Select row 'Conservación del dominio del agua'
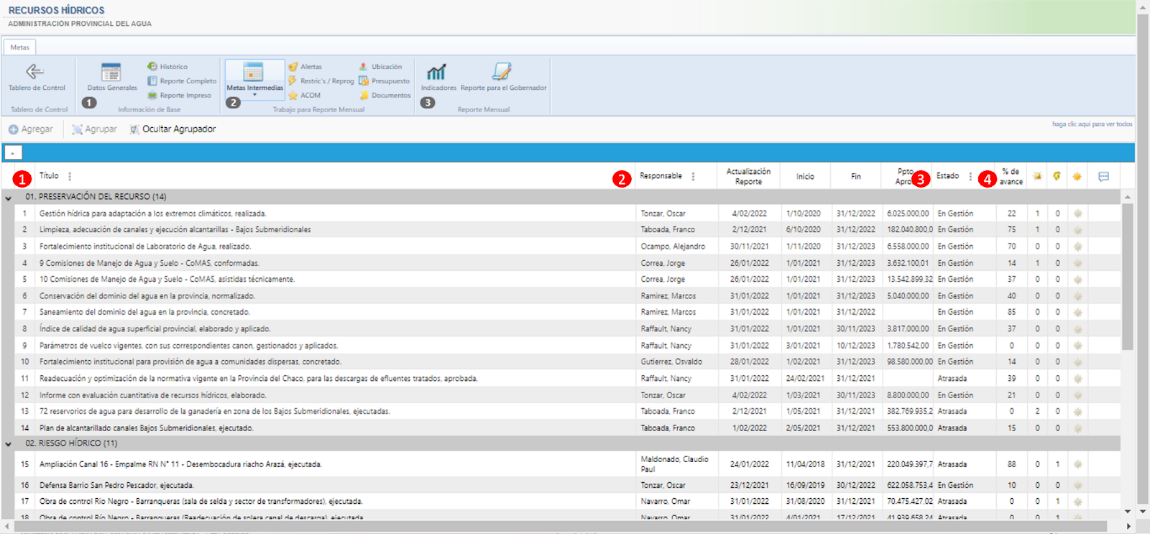Image resolution: width=1150 pixels, height=534 pixels. coord(562,296)
